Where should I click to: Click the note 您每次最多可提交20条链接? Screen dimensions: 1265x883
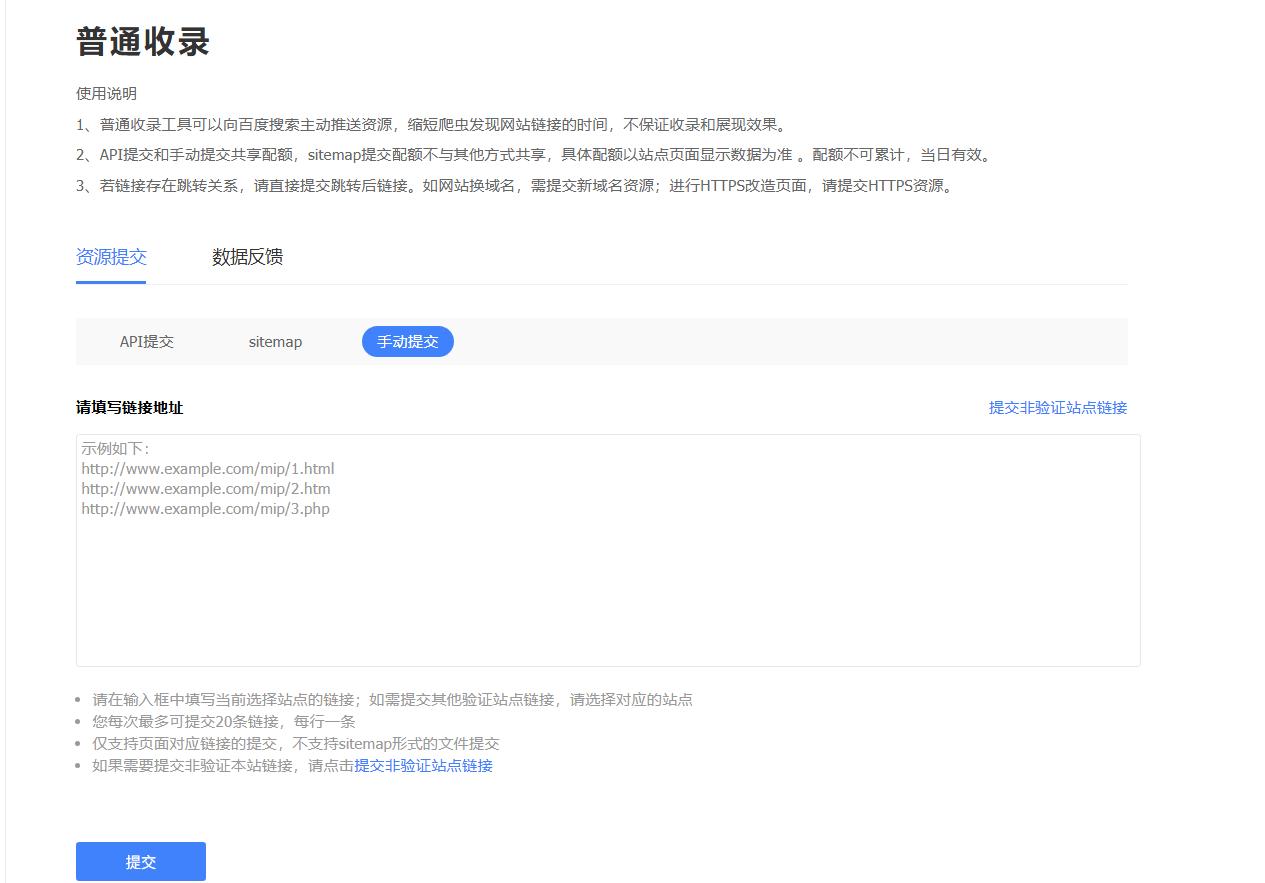224,722
